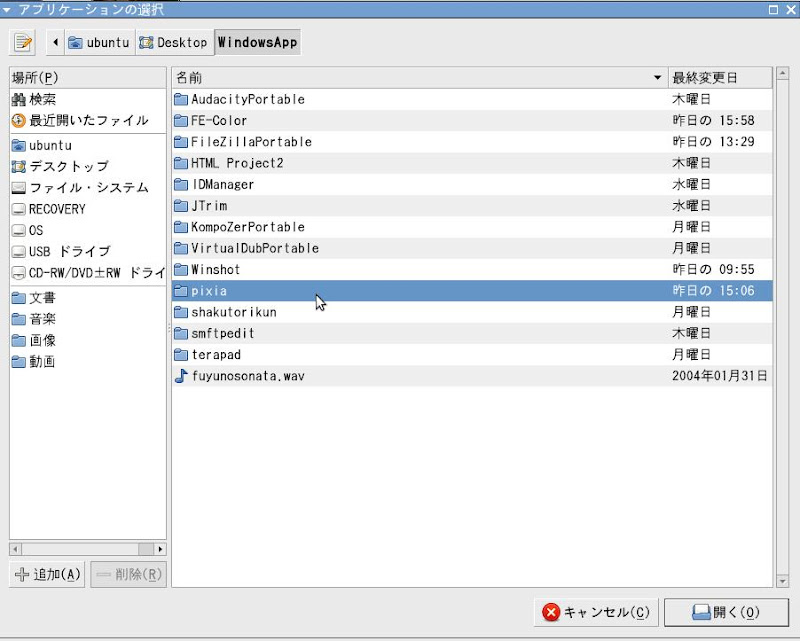
Task: Select デスクトップ in the places list
Action: pyautogui.click(x=87, y=166)
